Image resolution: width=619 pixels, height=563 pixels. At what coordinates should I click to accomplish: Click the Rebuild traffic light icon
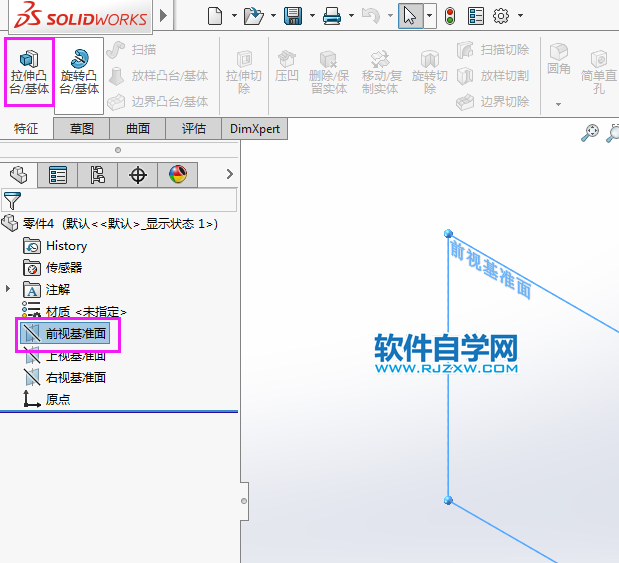click(x=450, y=16)
